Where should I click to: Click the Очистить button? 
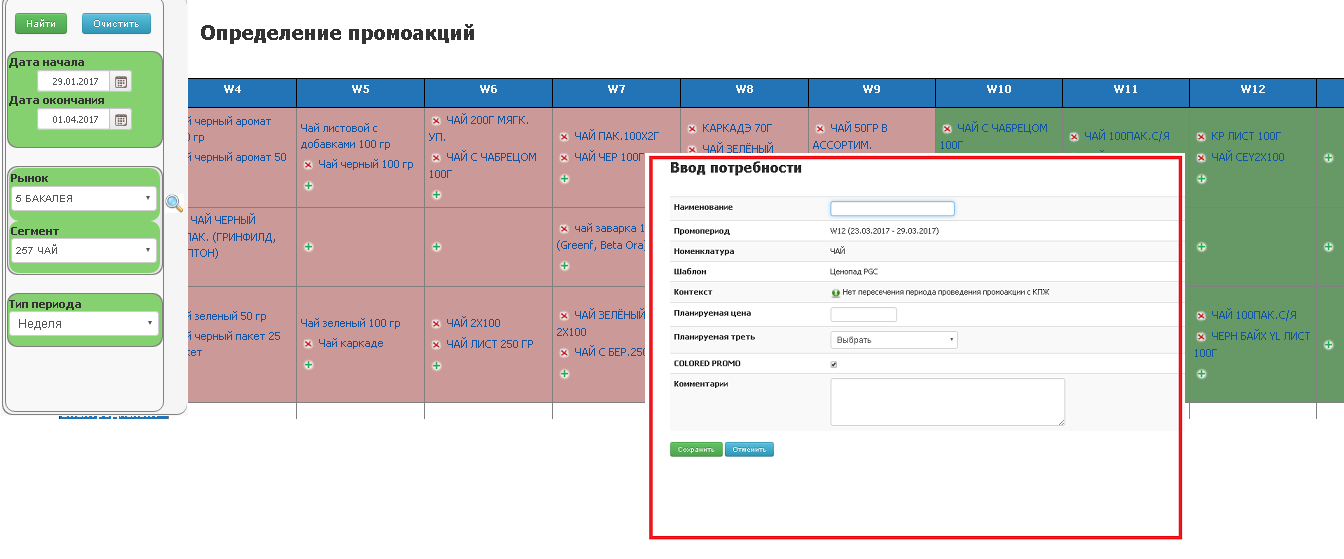coord(116,23)
